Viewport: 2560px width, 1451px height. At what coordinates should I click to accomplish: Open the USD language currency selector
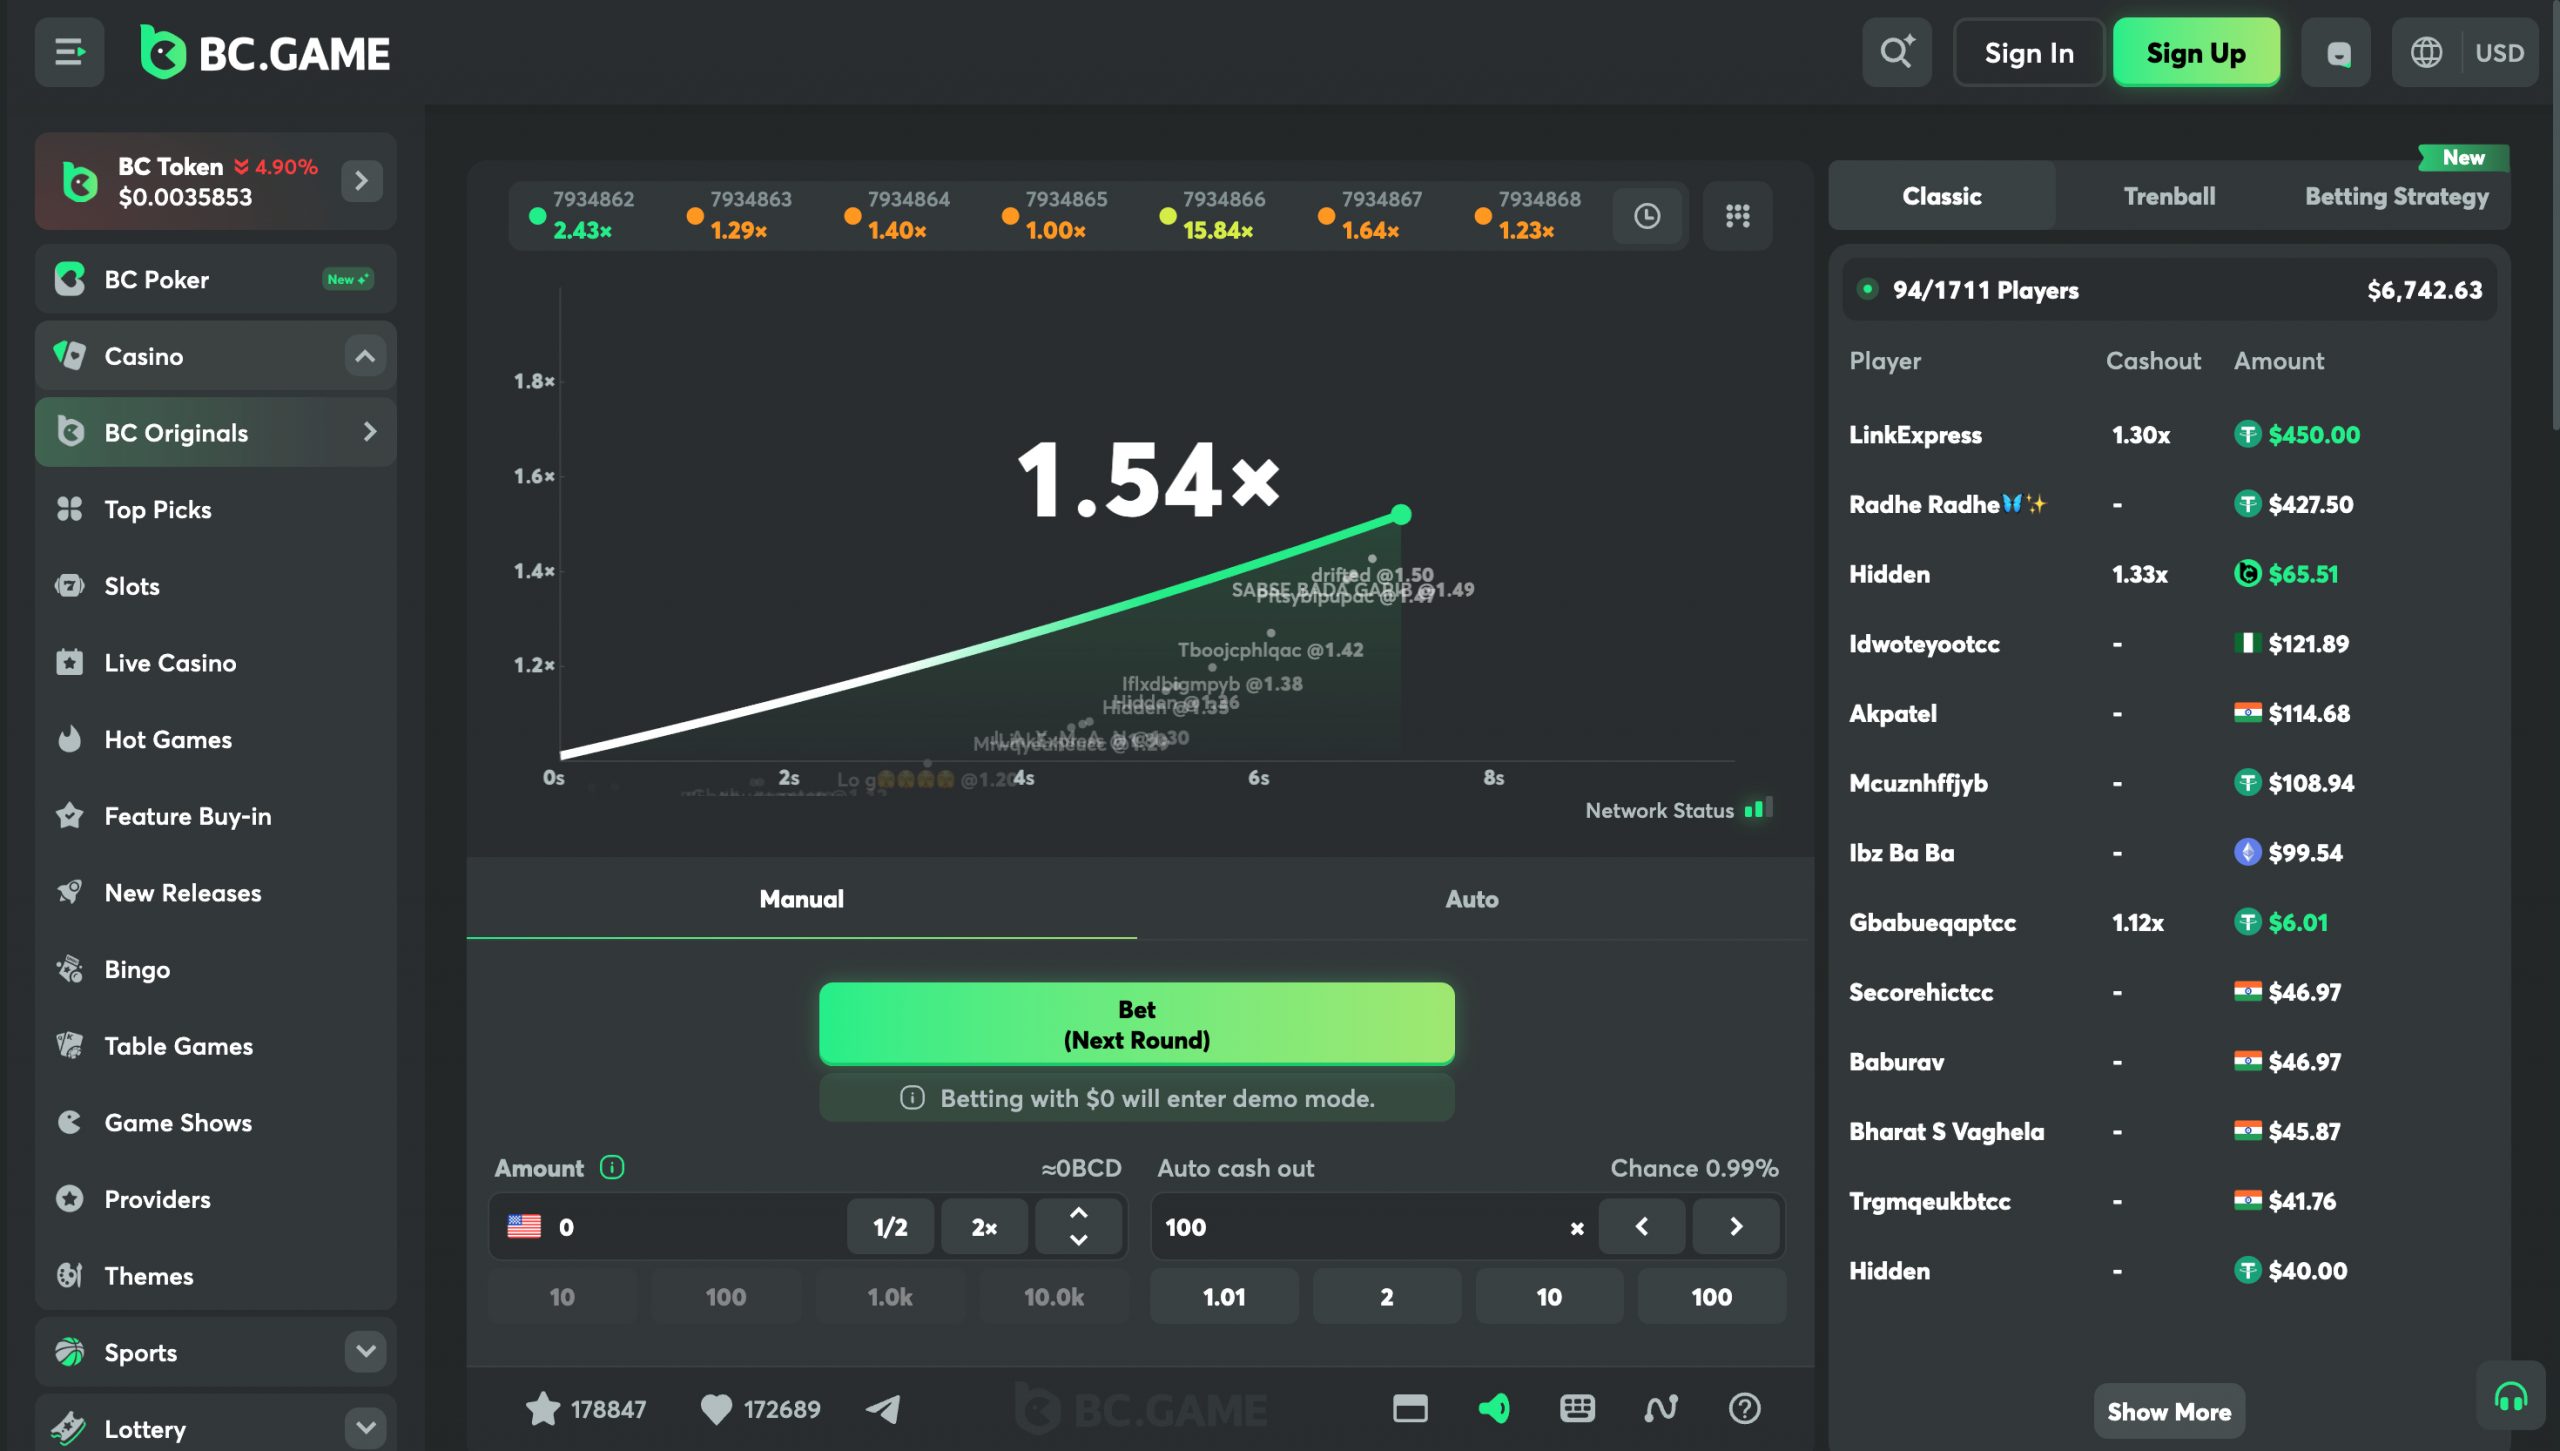(x=2465, y=52)
